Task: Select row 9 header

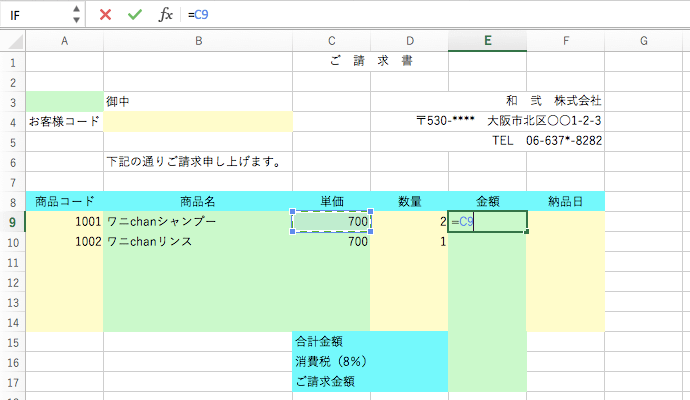Action: point(13,222)
